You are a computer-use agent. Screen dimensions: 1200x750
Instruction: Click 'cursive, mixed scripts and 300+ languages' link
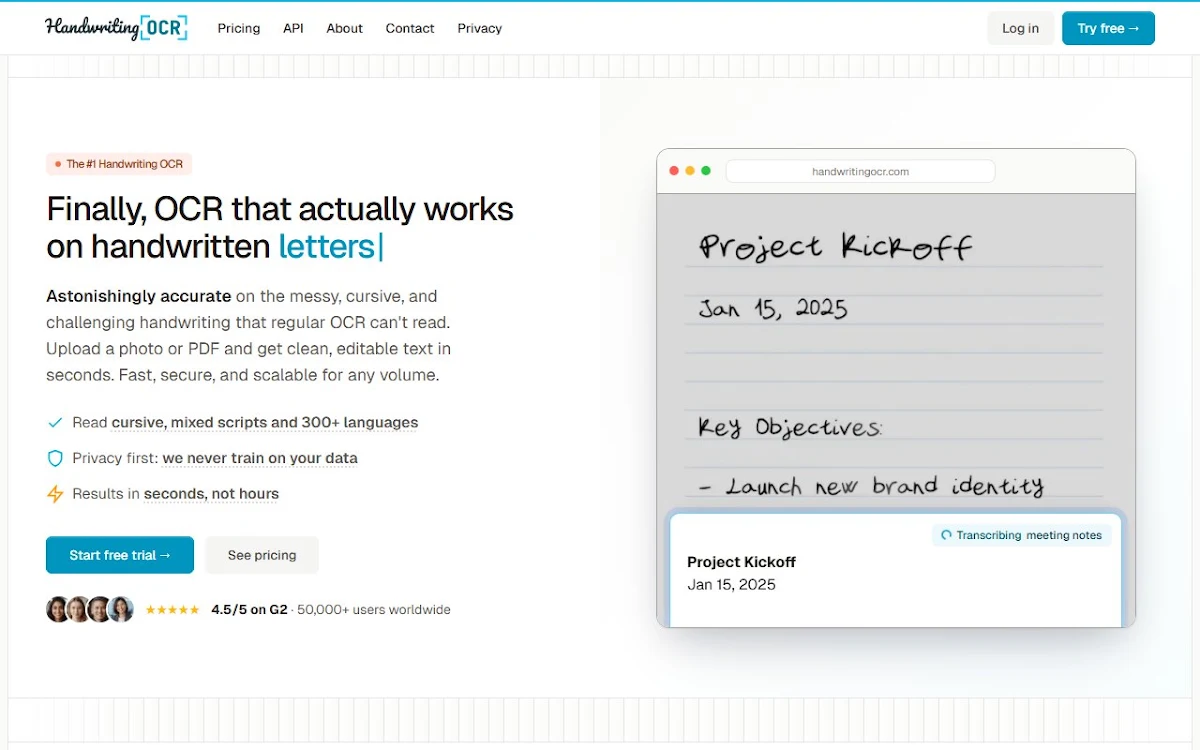coord(265,422)
